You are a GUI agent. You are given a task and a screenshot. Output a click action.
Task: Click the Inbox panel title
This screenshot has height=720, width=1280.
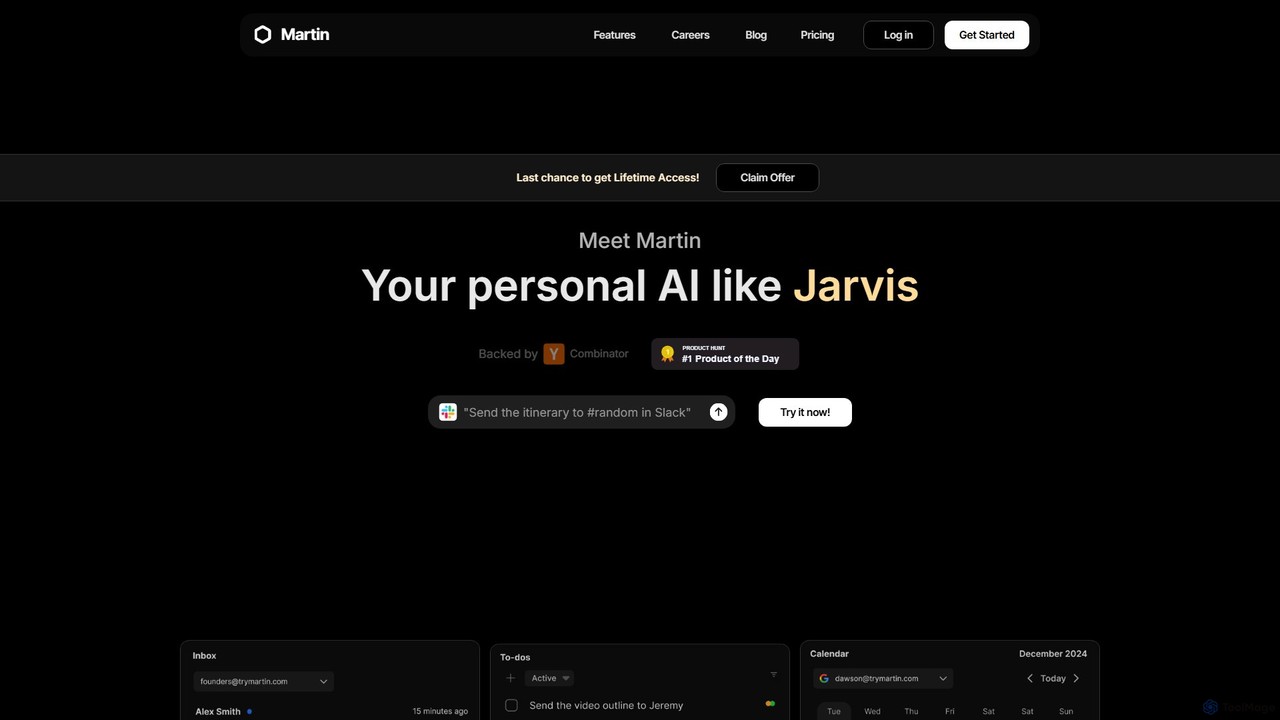tap(204, 656)
